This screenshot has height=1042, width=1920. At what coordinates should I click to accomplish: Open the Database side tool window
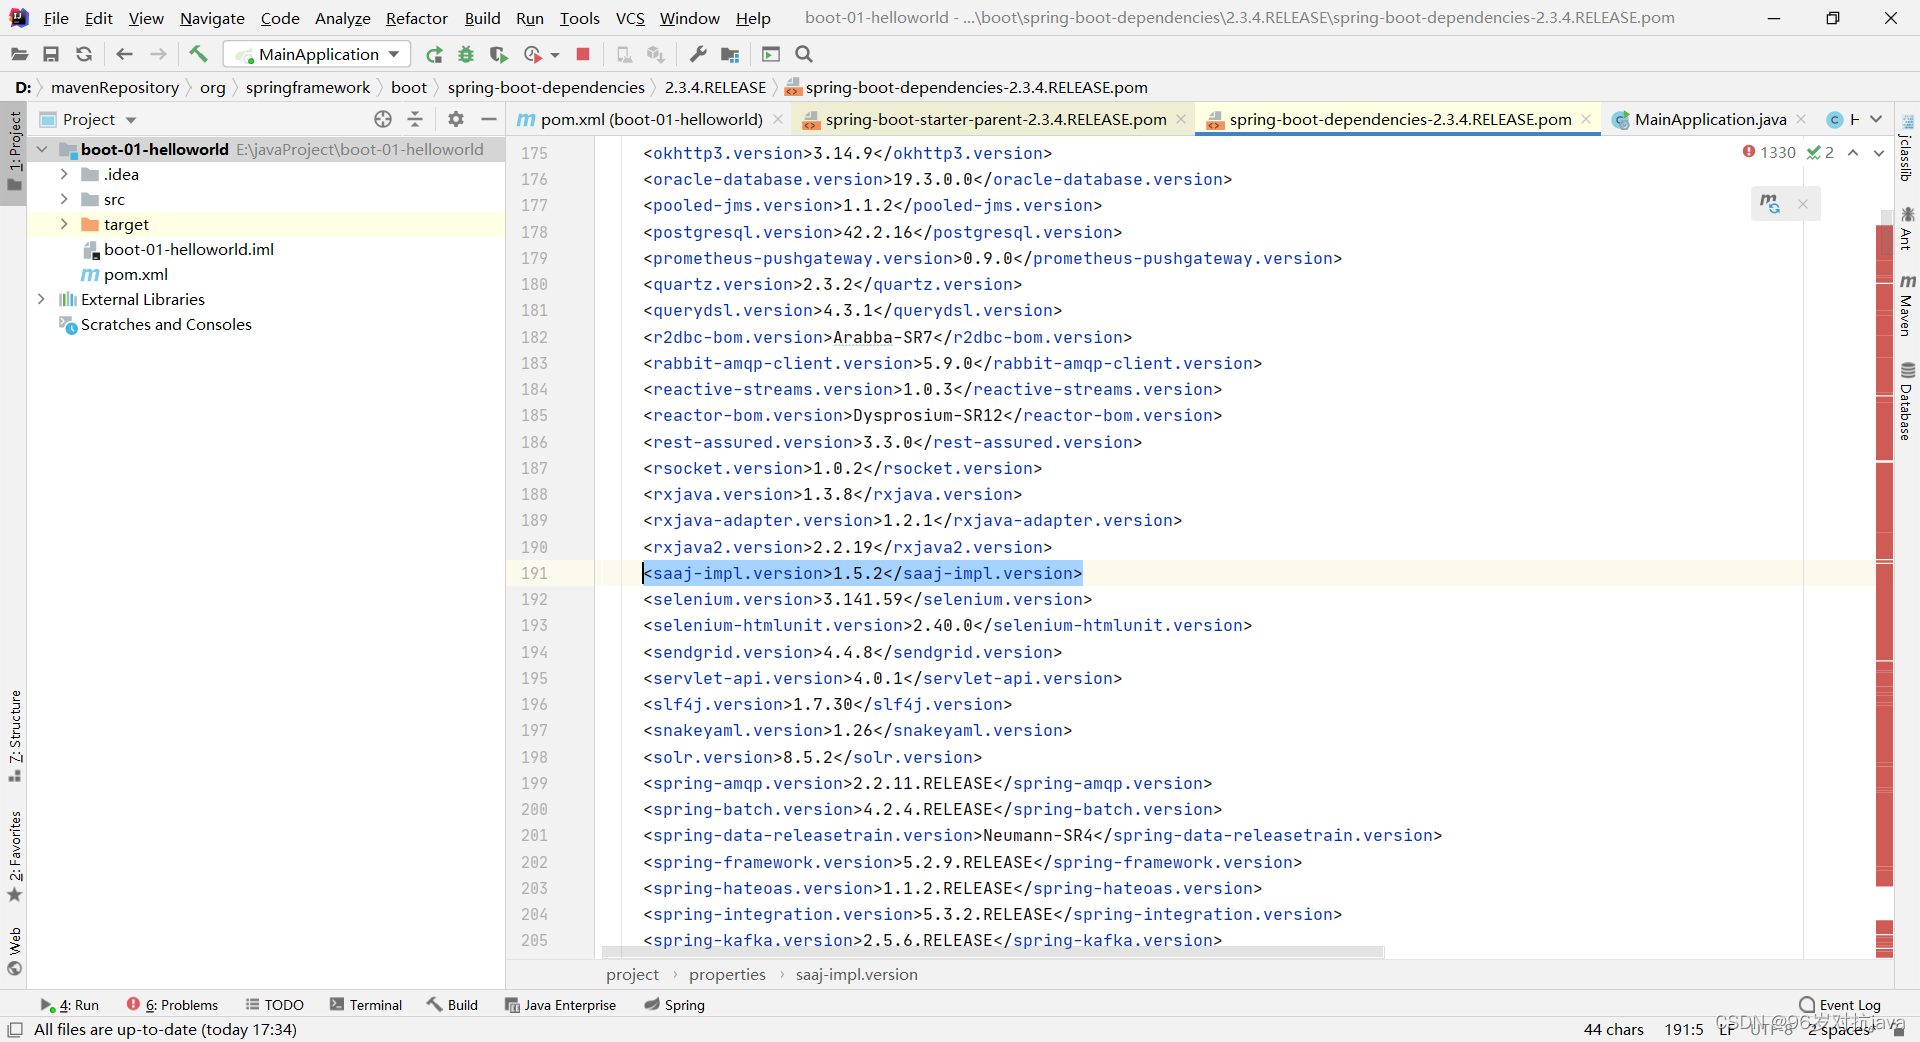[1907, 401]
